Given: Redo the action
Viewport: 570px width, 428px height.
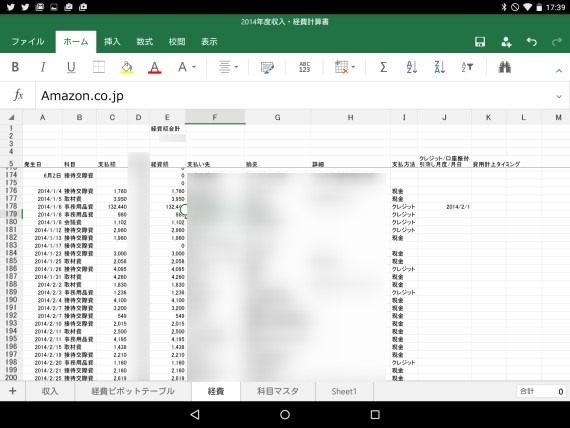Looking at the screenshot, I should click(557, 42).
